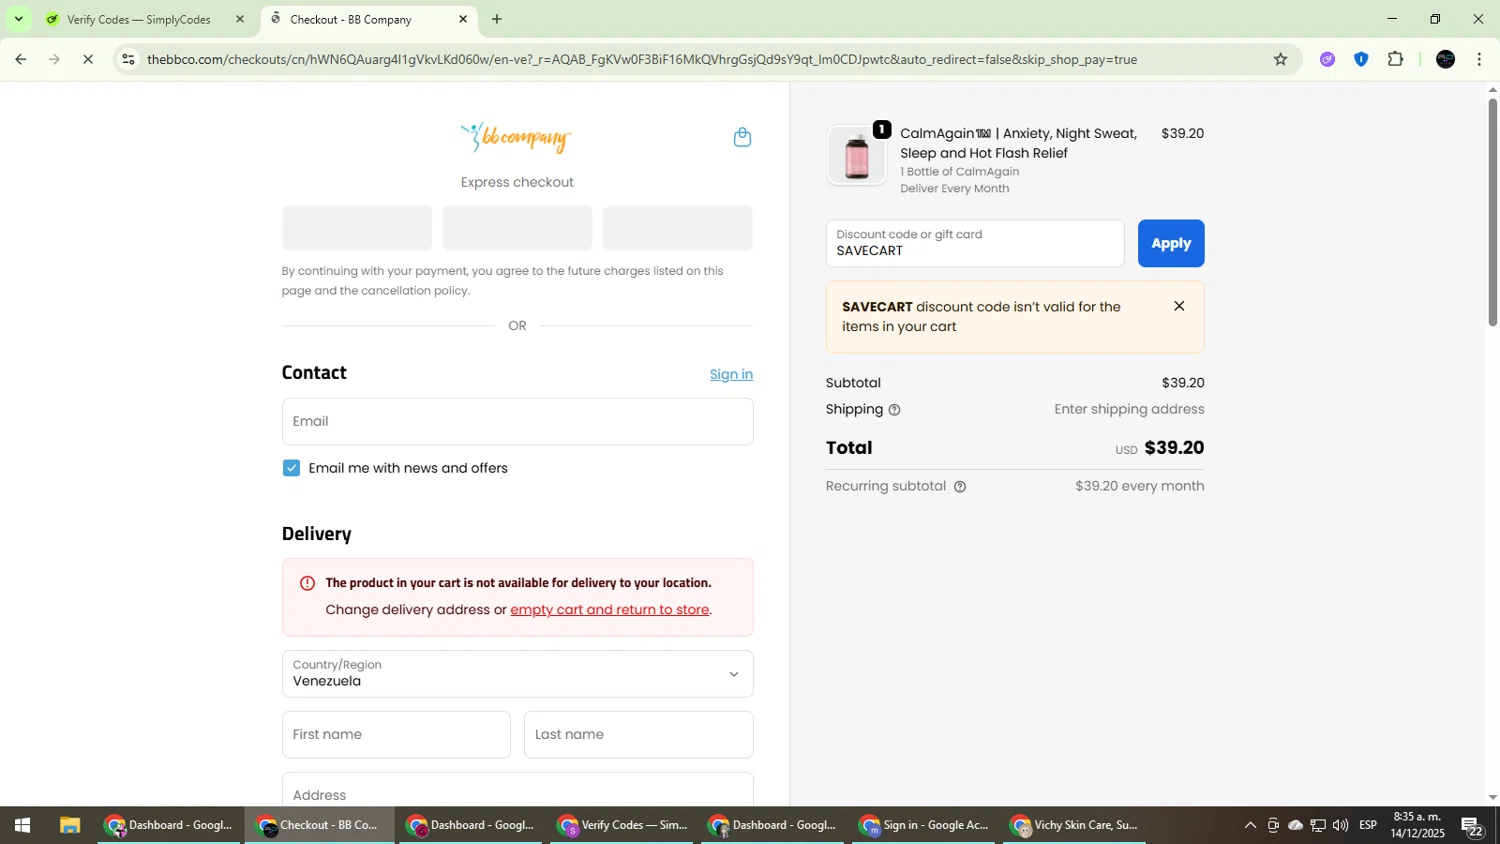The image size is (1500, 844).
Task: Select the Checkout - BB Company tab
Action: 351,19
